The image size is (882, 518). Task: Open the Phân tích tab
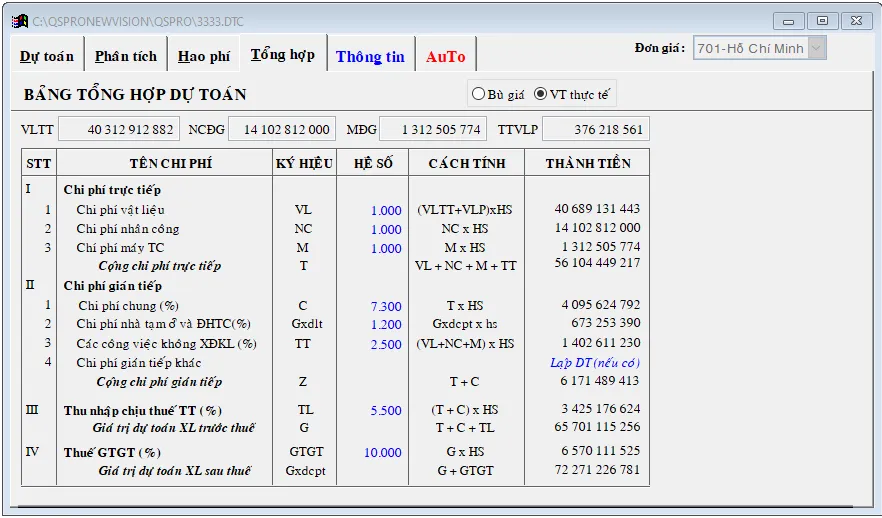coord(126,56)
